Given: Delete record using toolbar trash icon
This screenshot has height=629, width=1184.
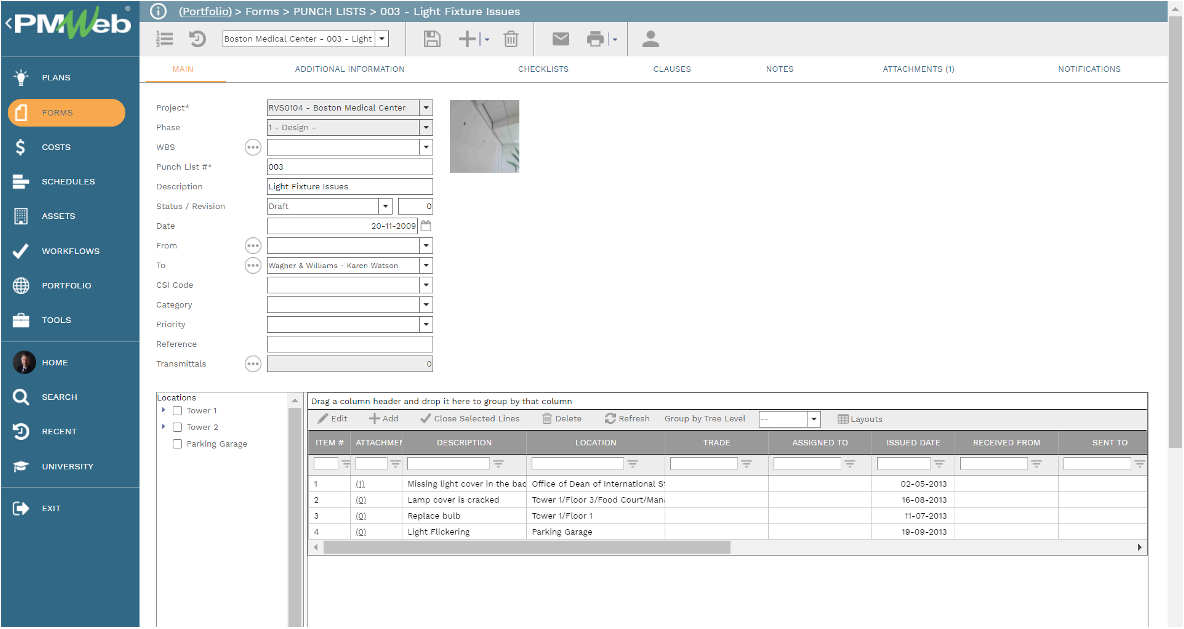Looking at the screenshot, I should [511, 39].
